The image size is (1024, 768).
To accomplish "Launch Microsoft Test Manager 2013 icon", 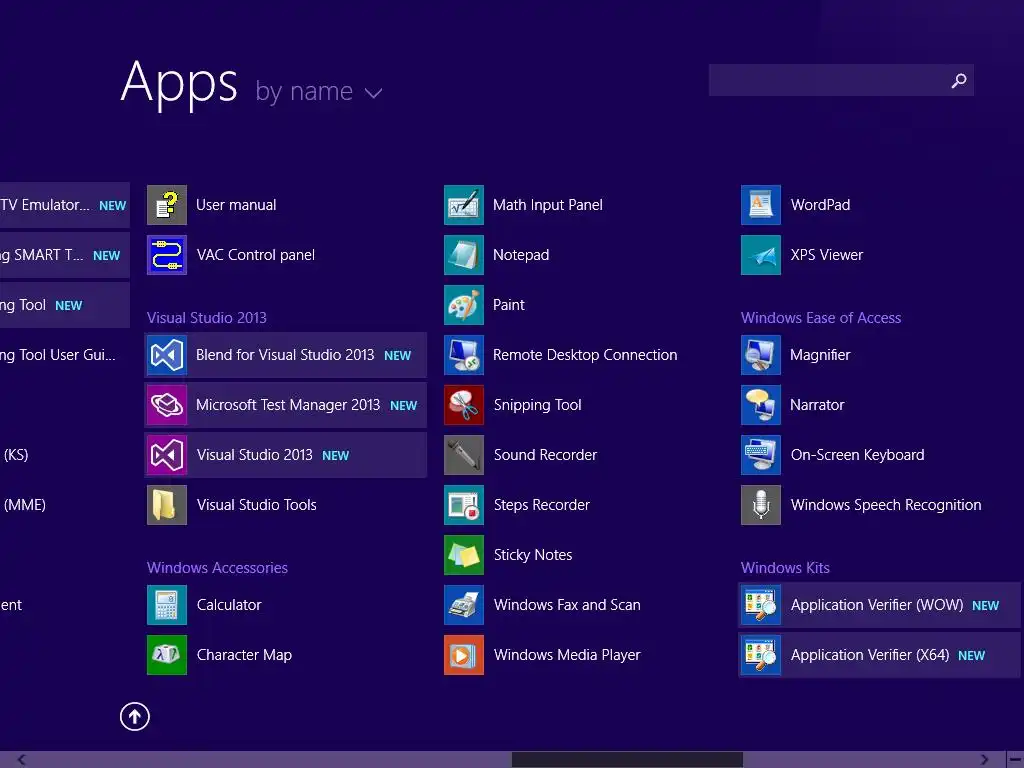I will coord(167,405).
